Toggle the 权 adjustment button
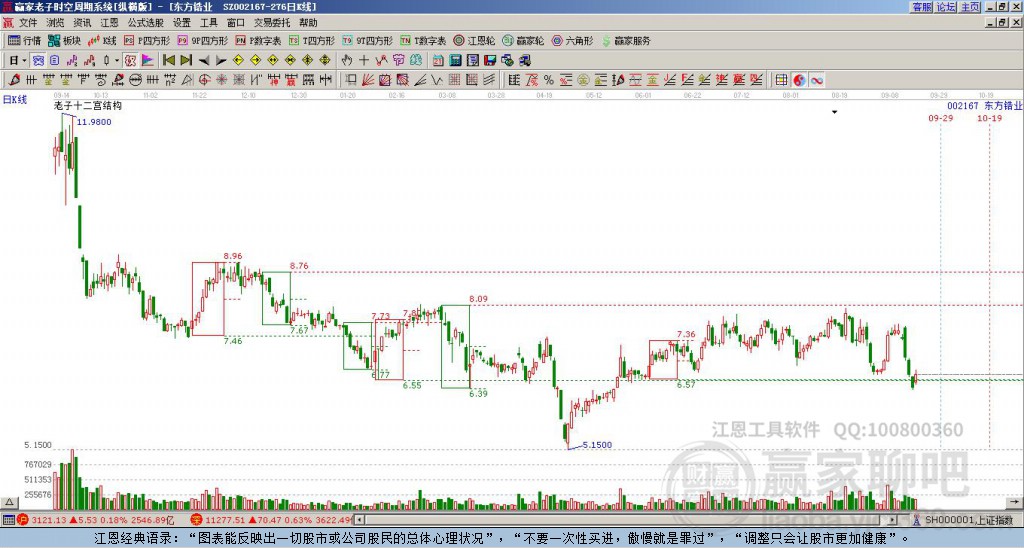Image resolution: width=1024 pixels, height=548 pixels. click(131, 60)
